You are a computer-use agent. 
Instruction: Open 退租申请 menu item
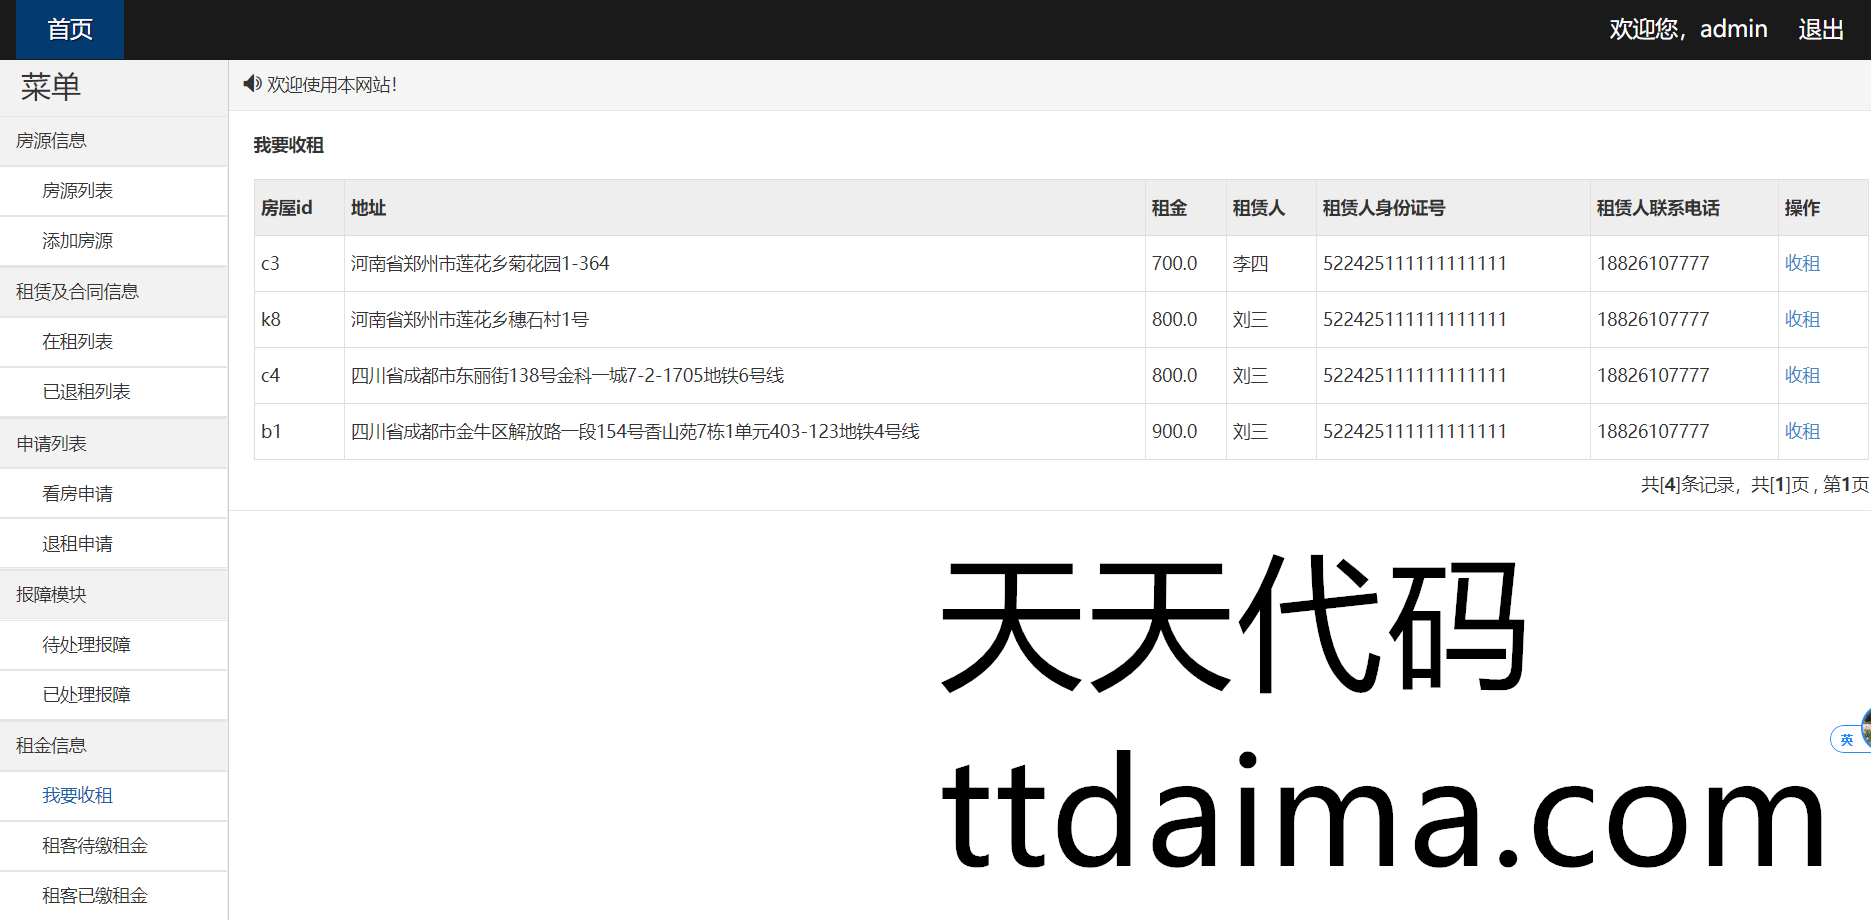78,544
